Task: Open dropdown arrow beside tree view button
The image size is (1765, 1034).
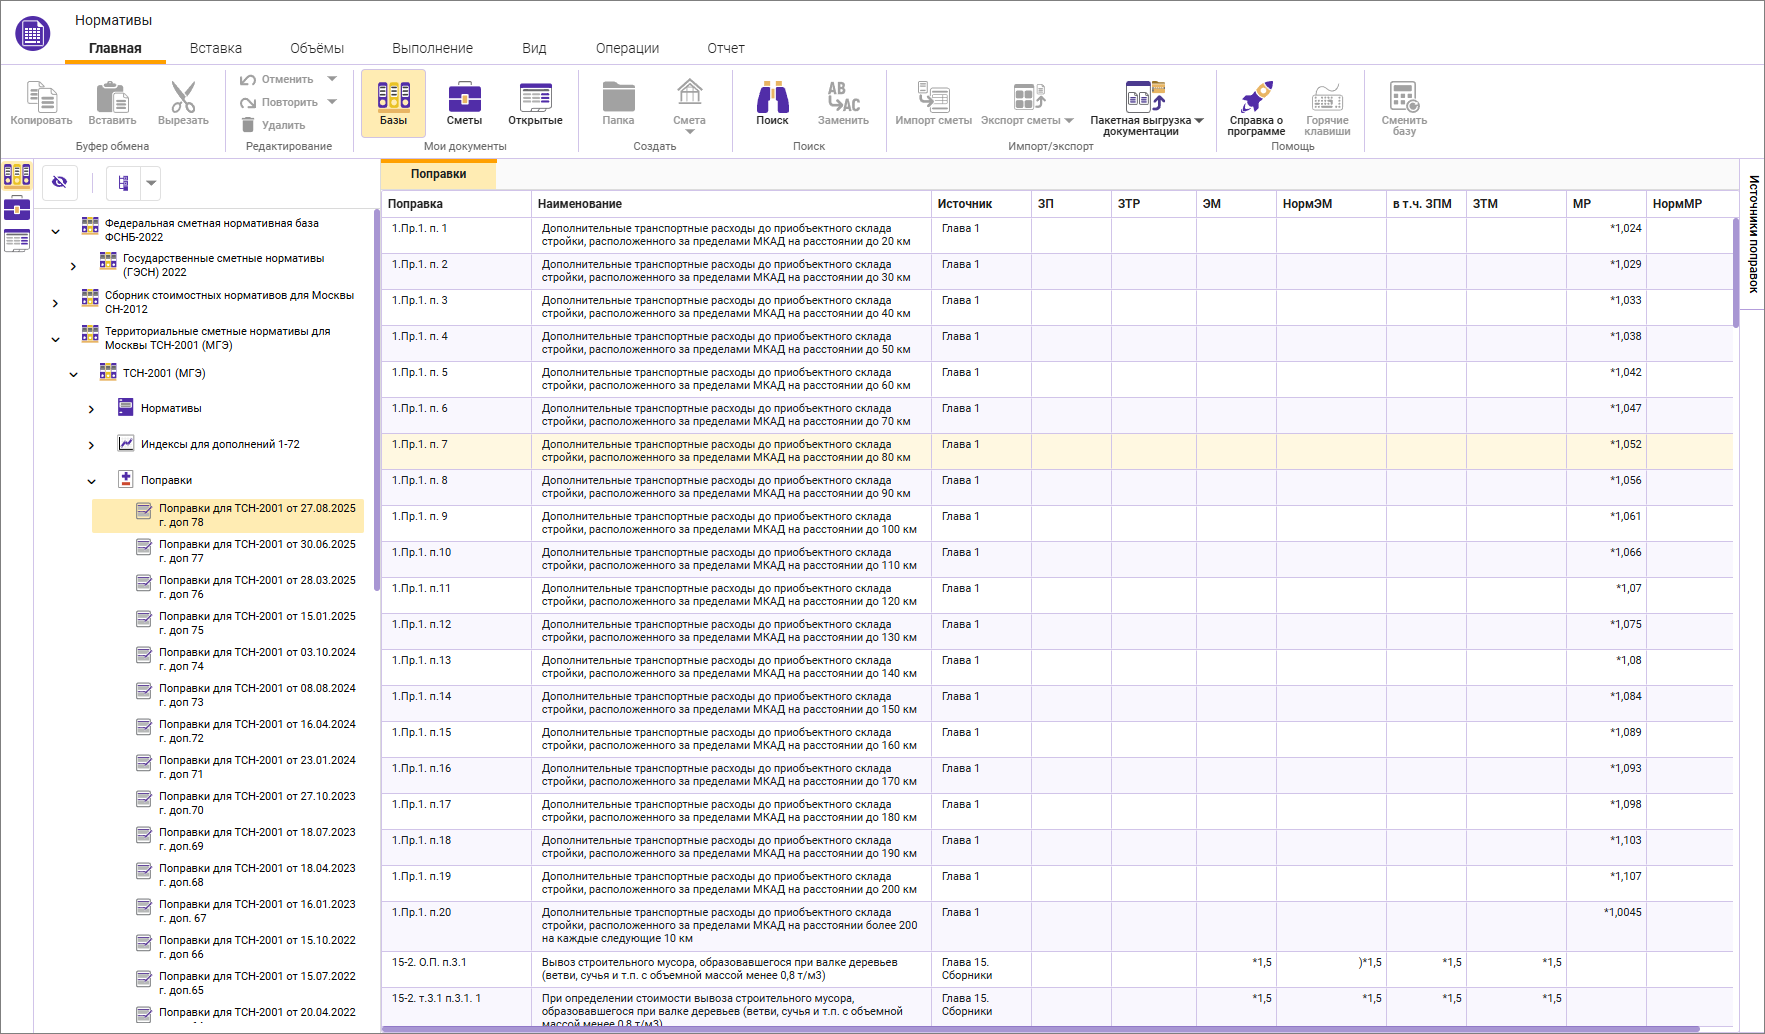Action: pyautogui.click(x=151, y=183)
